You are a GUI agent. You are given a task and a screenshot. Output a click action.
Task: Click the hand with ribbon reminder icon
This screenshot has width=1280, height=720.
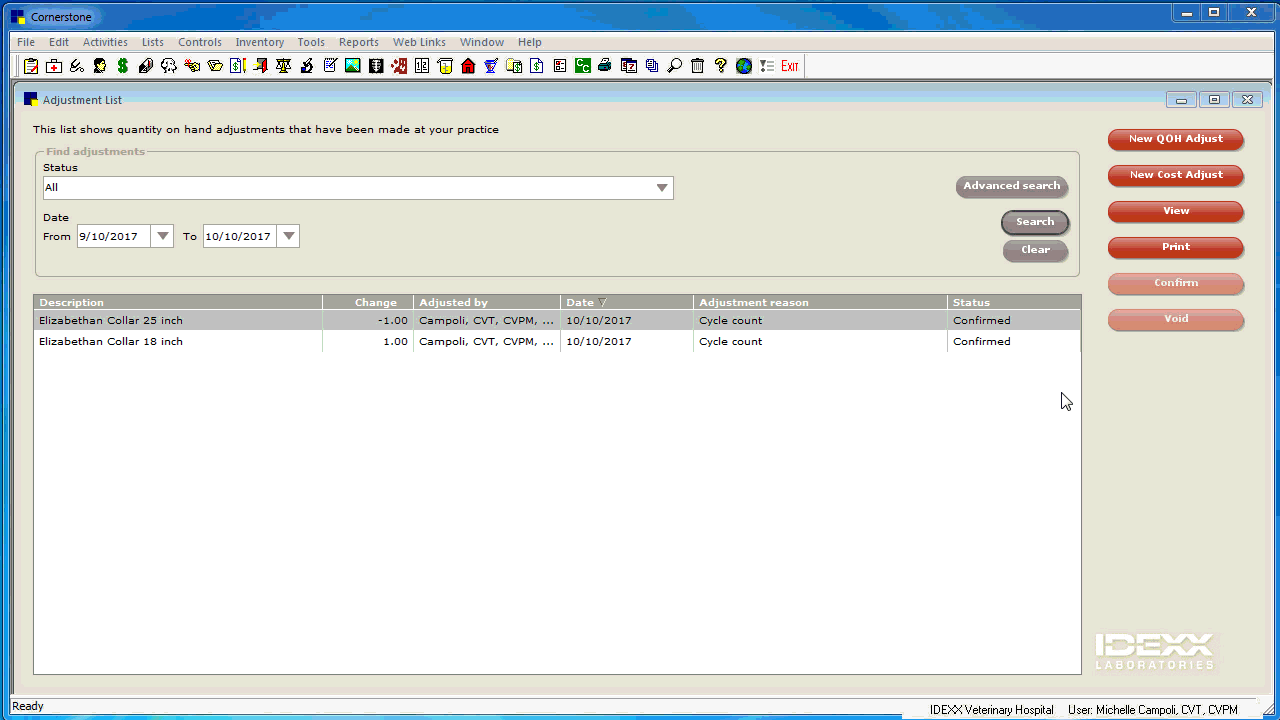pyautogui.click(x=191, y=66)
